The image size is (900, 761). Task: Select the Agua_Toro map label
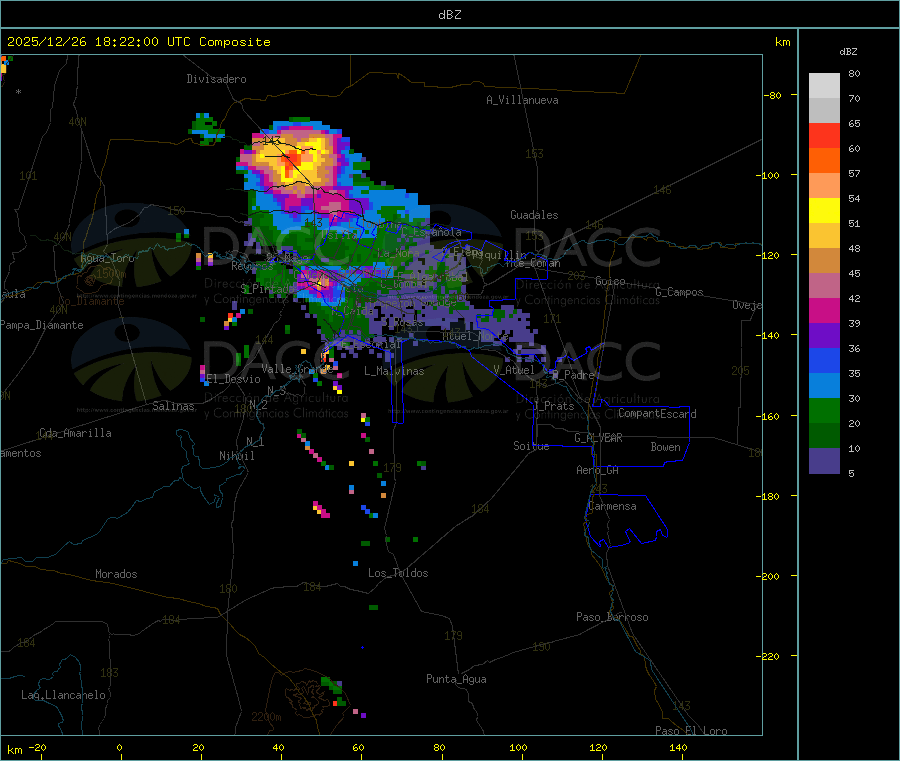107,258
